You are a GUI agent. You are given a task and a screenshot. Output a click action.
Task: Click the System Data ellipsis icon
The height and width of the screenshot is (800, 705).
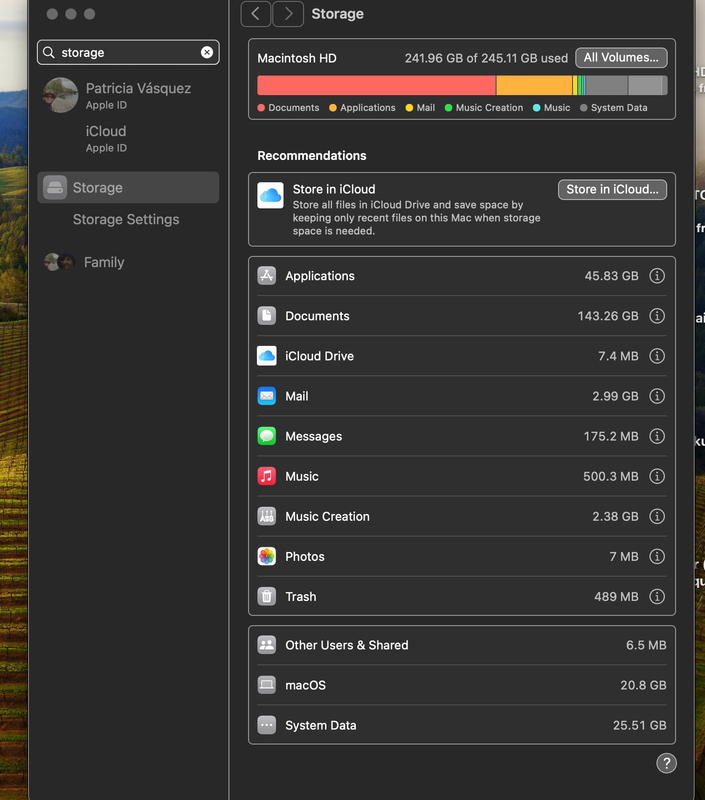coord(267,725)
